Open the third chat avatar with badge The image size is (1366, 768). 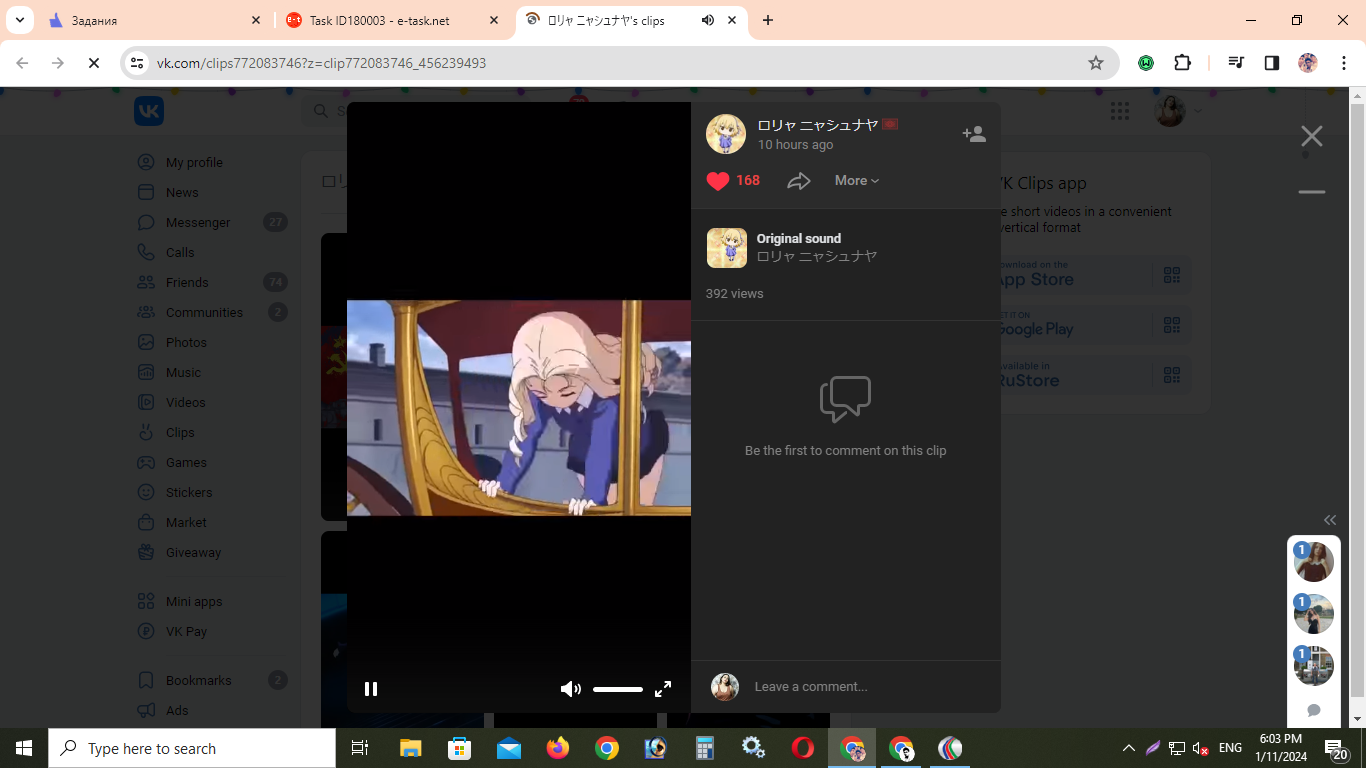(1314, 666)
